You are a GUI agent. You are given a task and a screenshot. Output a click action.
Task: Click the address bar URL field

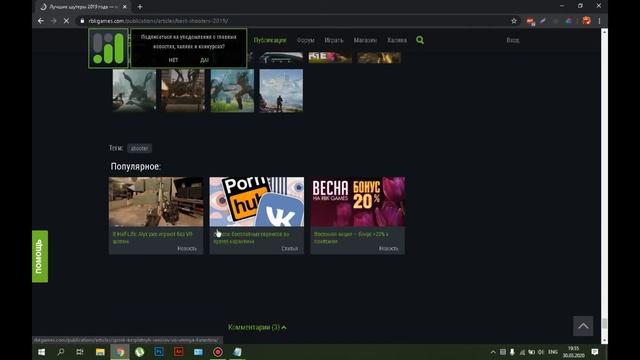294,21
